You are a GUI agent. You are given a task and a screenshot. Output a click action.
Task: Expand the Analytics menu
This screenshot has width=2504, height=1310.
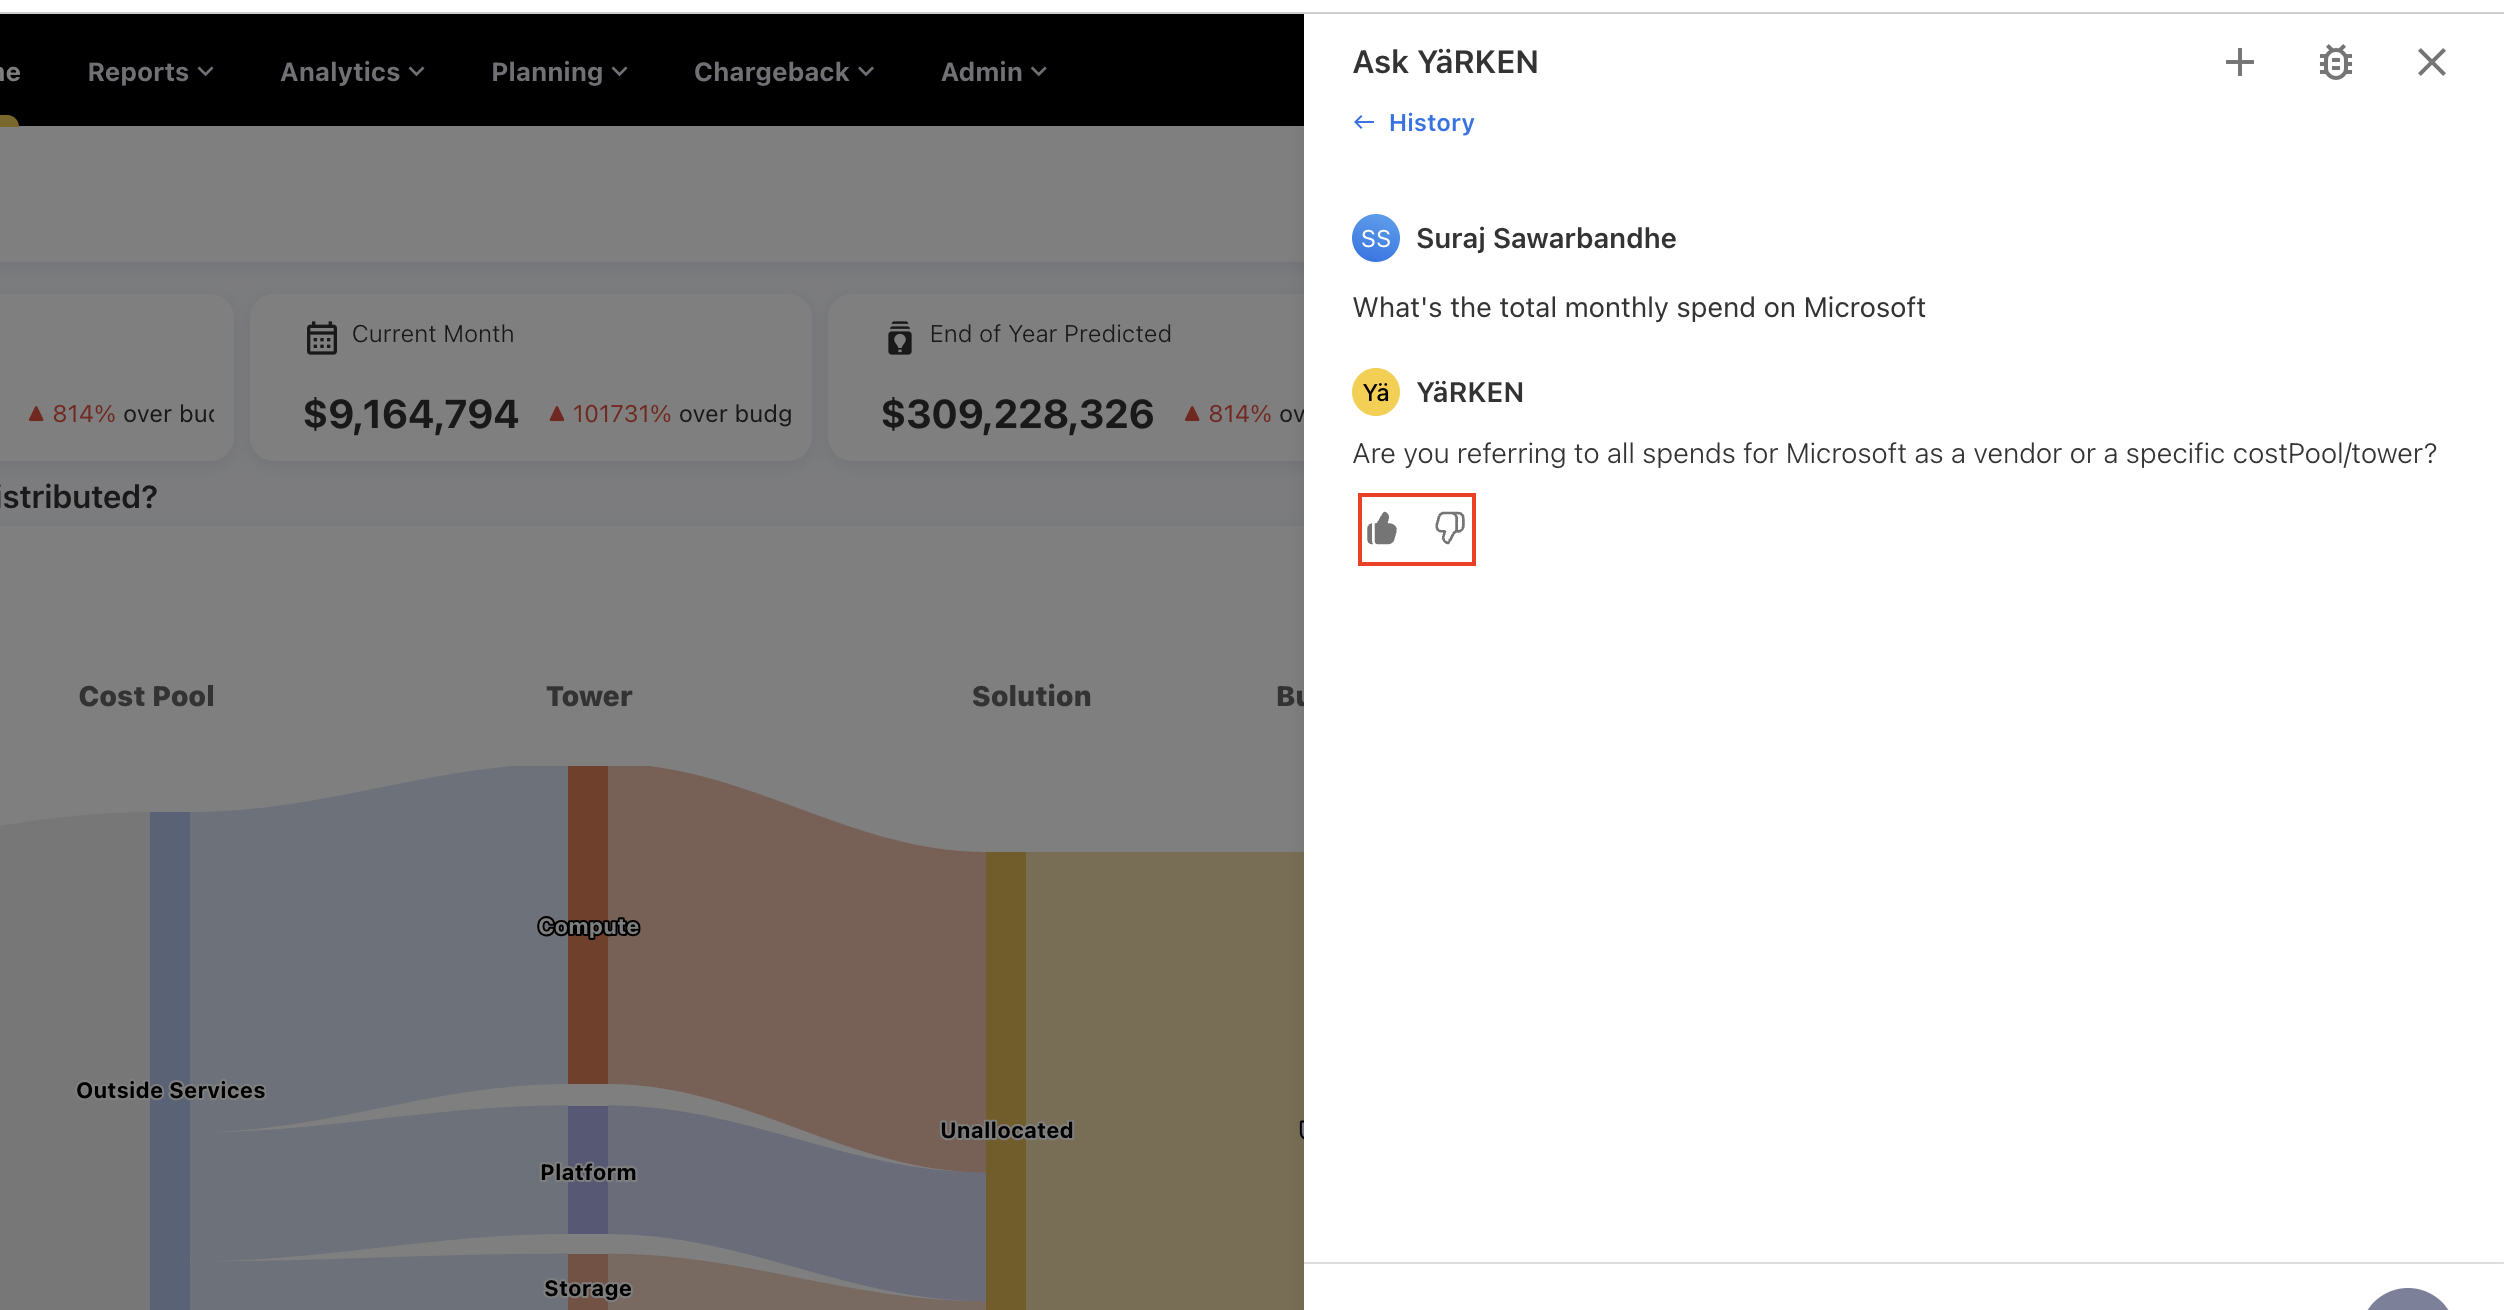(352, 71)
